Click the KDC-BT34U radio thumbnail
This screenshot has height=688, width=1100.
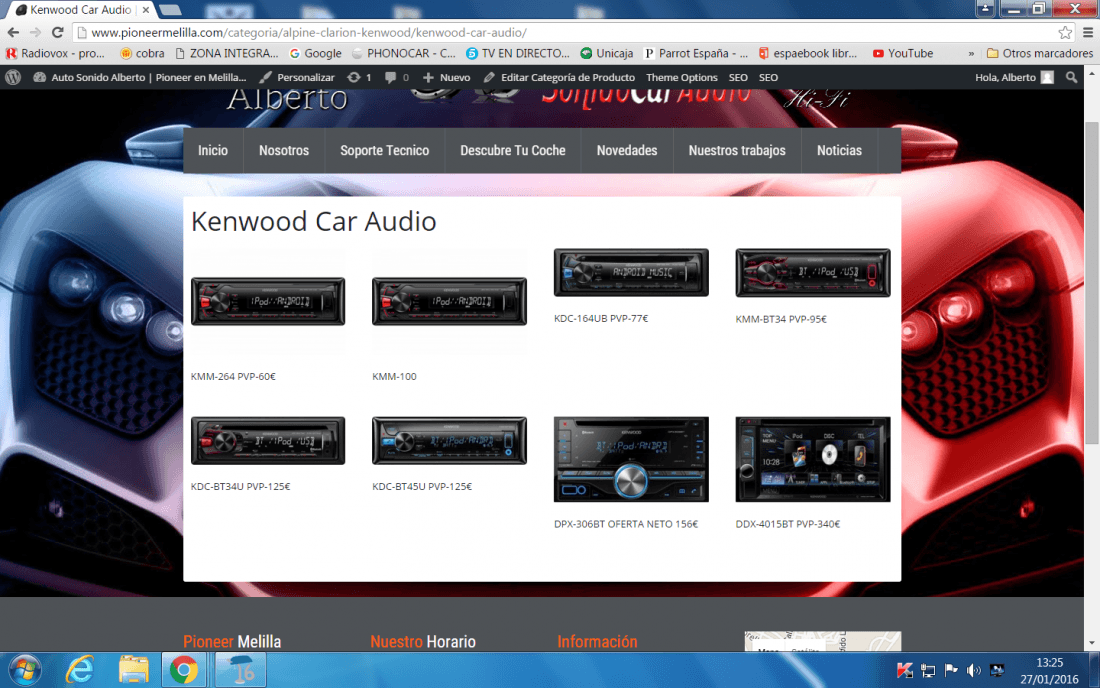(x=268, y=440)
